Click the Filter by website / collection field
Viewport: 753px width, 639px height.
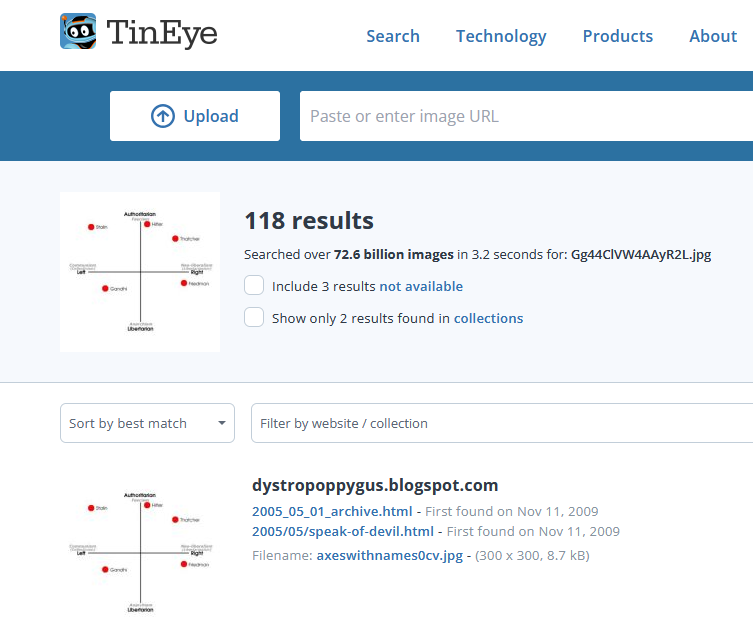pyautogui.click(x=502, y=423)
